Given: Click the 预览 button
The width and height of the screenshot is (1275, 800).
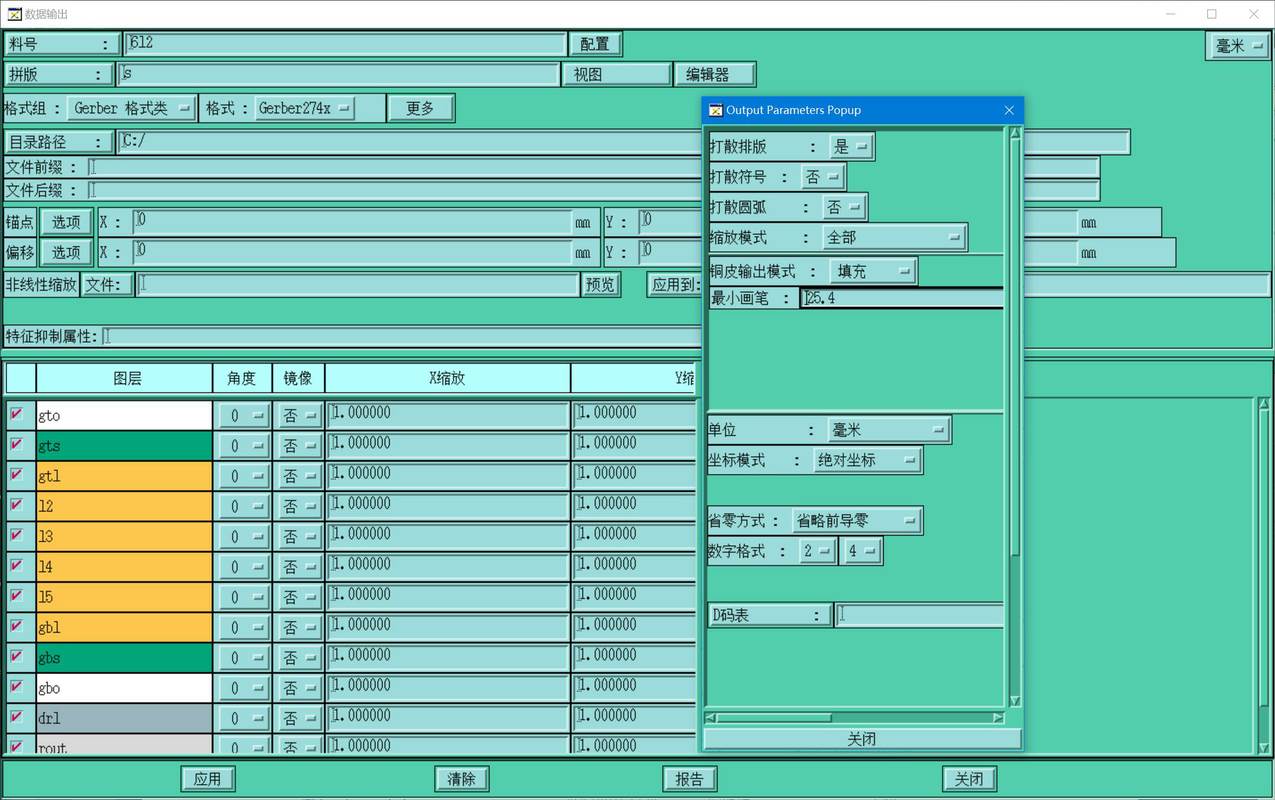Looking at the screenshot, I should point(600,285).
